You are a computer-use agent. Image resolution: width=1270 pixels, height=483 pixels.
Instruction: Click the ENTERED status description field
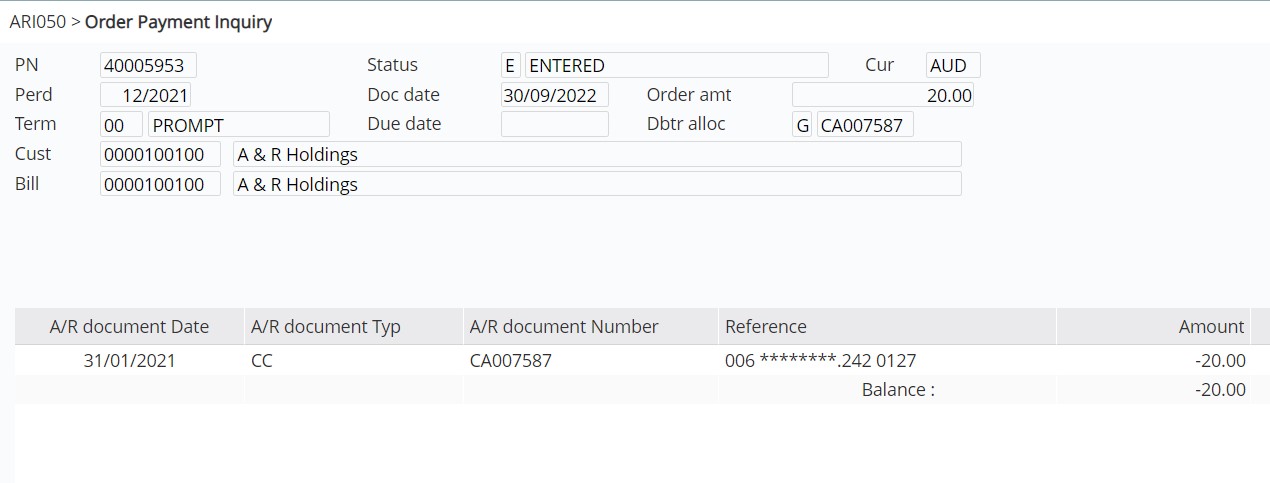pyautogui.click(x=676, y=66)
